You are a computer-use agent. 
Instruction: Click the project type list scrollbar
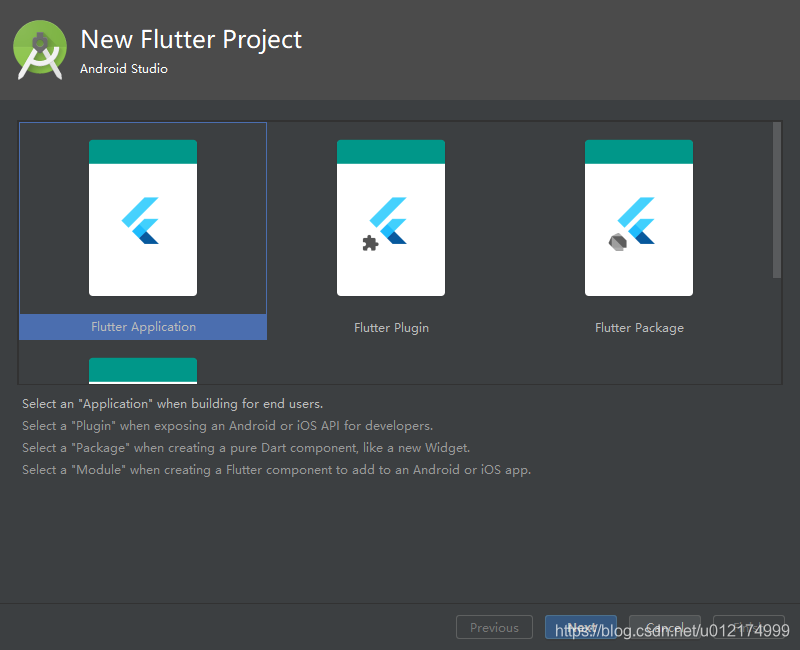pyautogui.click(x=777, y=200)
